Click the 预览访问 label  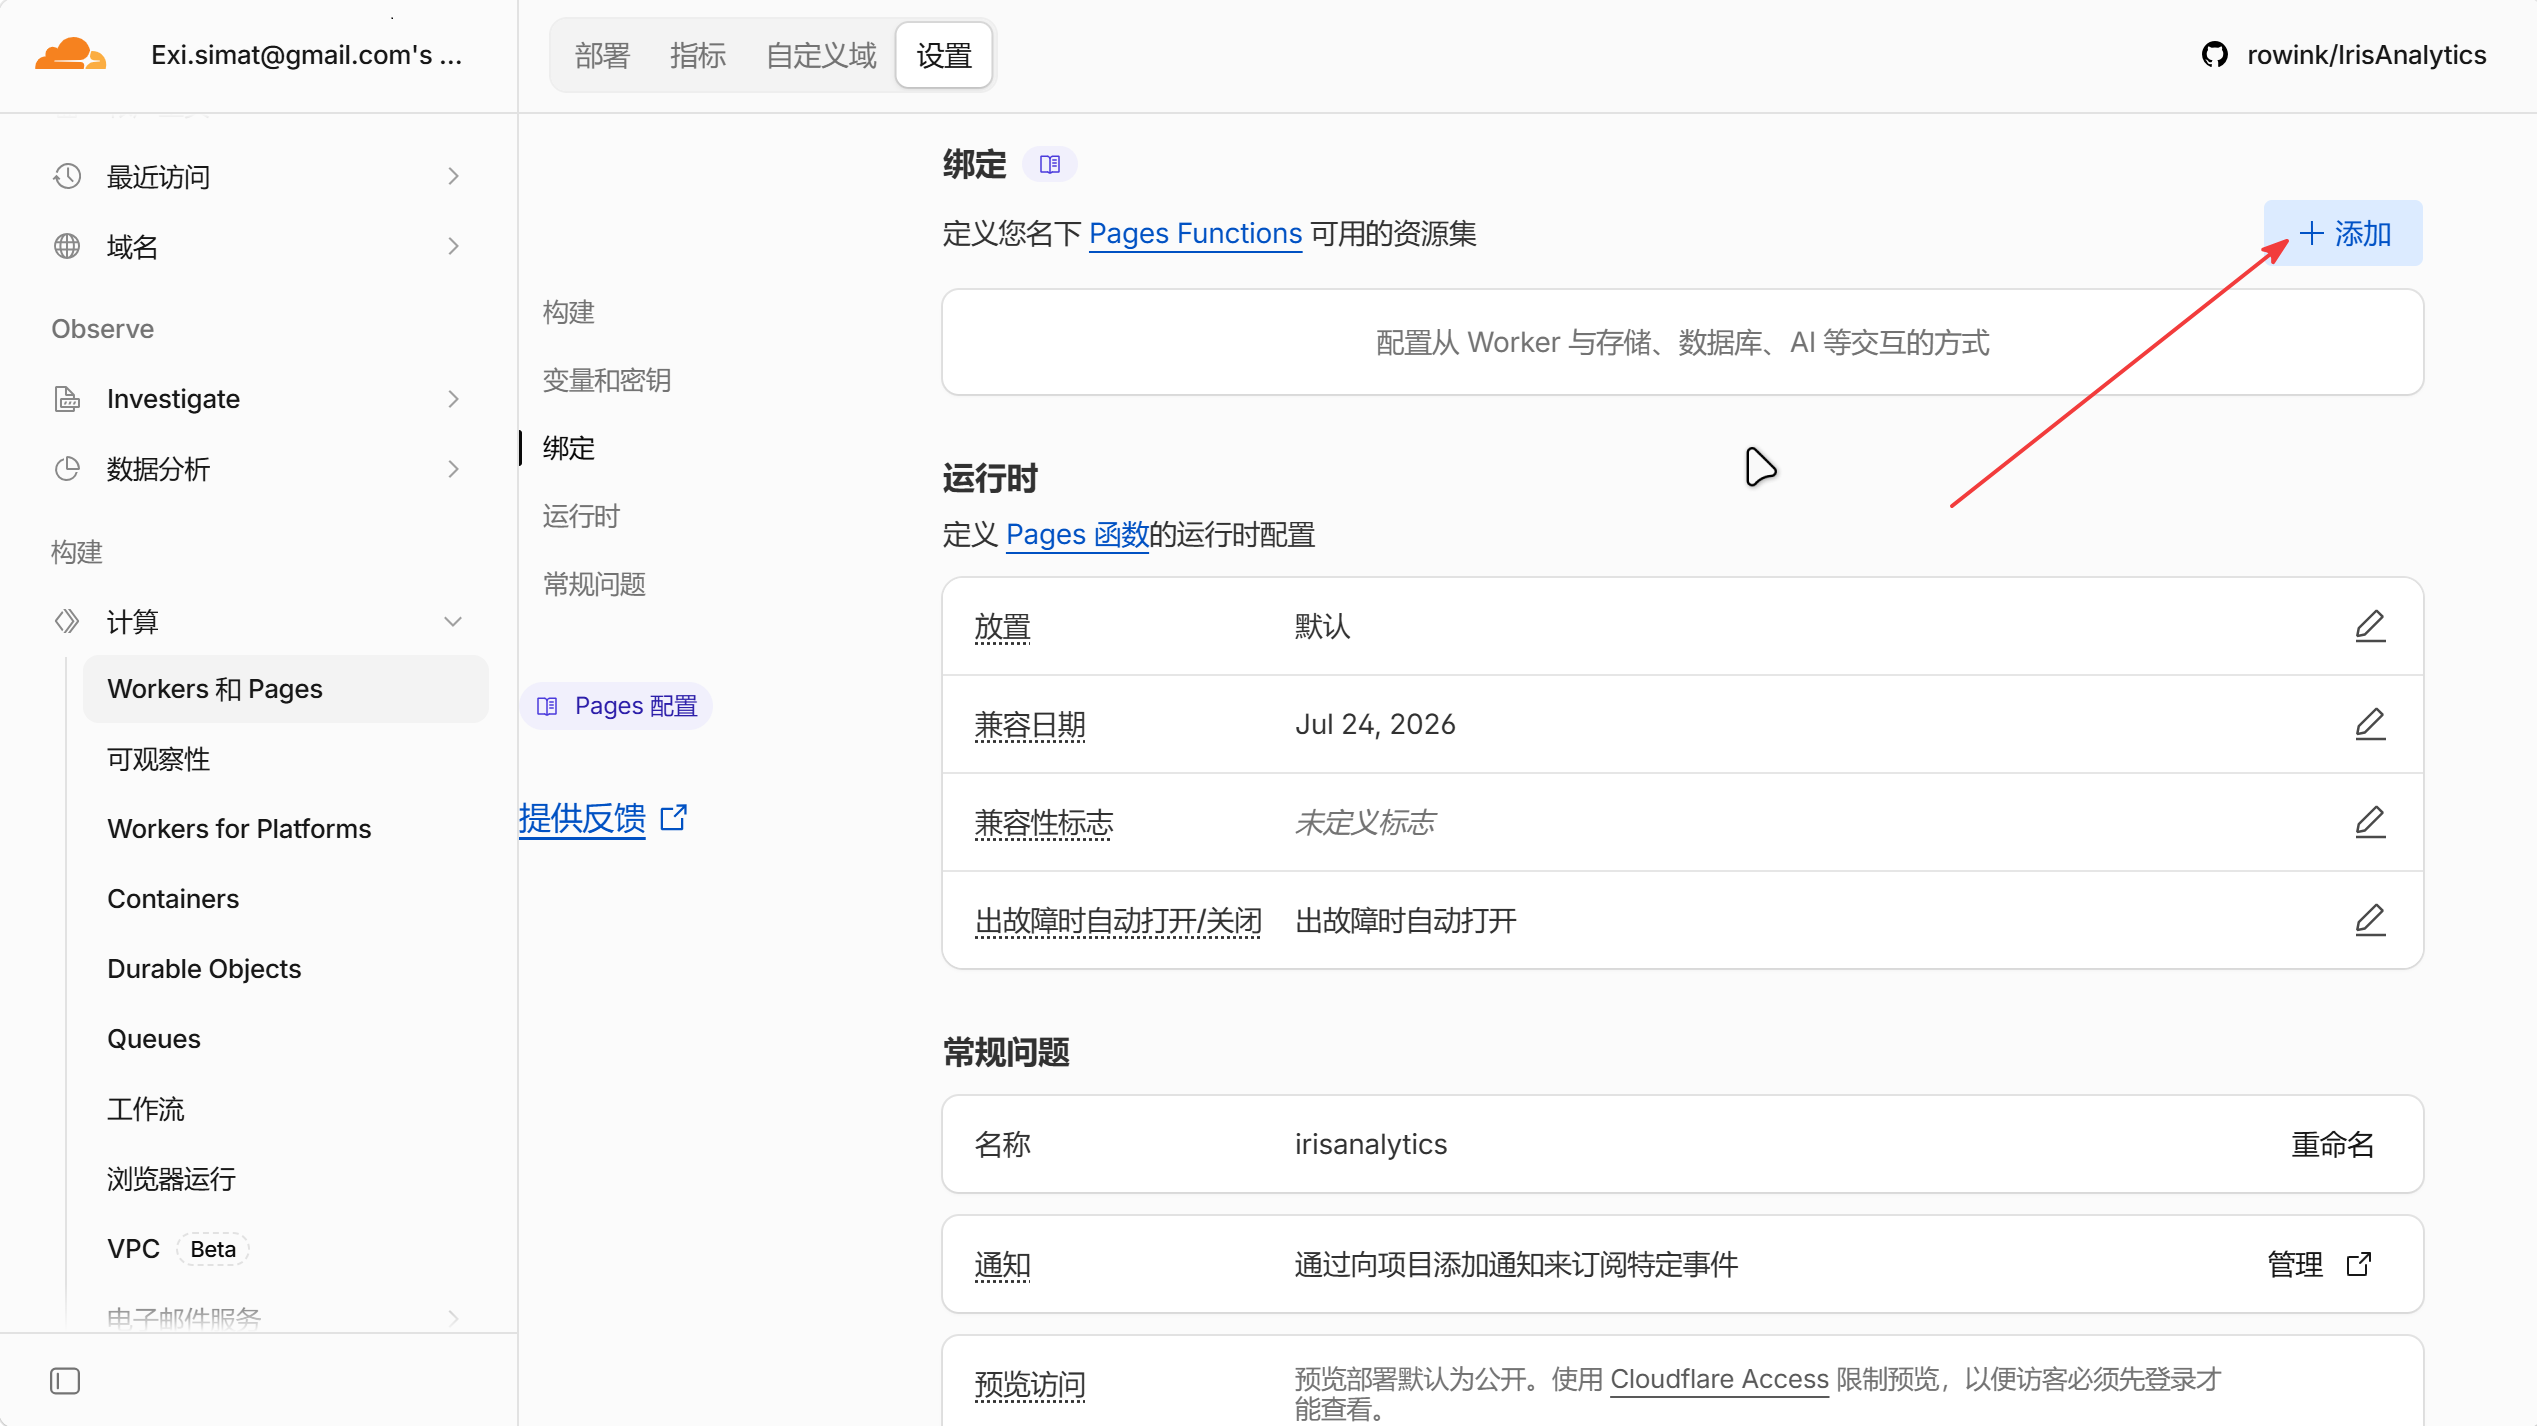click(x=1030, y=1385)
